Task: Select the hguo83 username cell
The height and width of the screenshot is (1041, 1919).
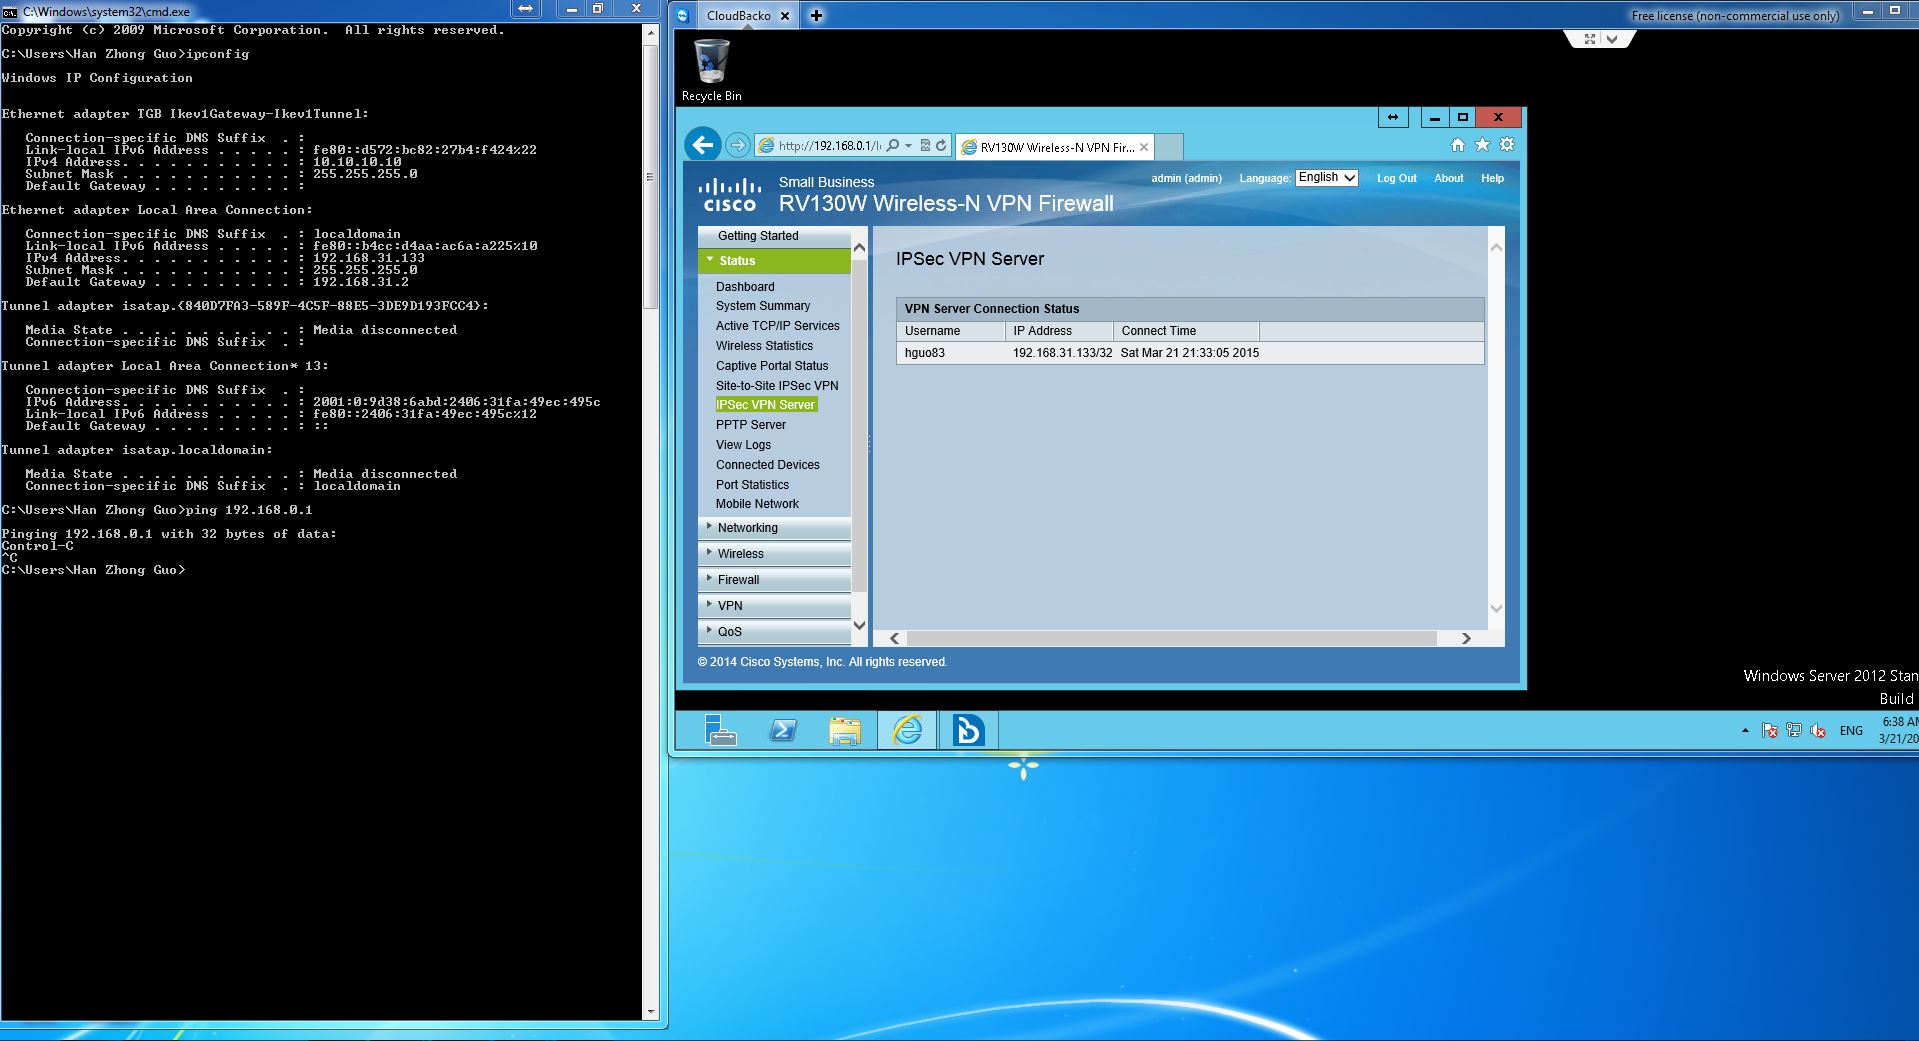Action: pyautogui.click(x=925, y=353)
